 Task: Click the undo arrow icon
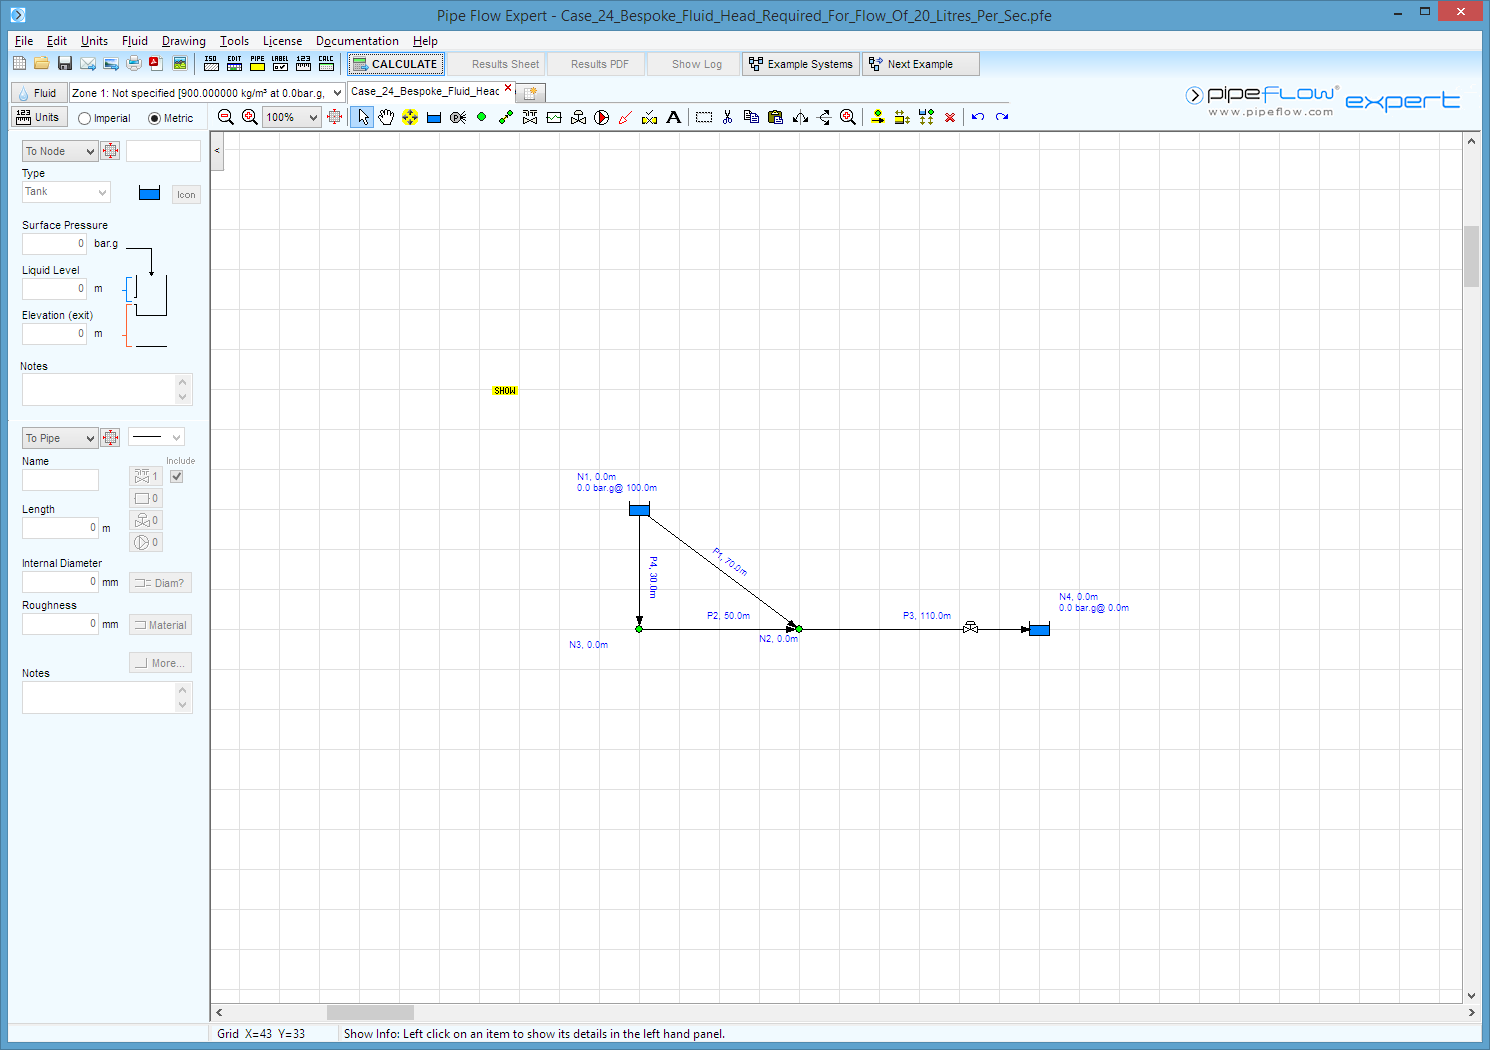tap(978, 117)
